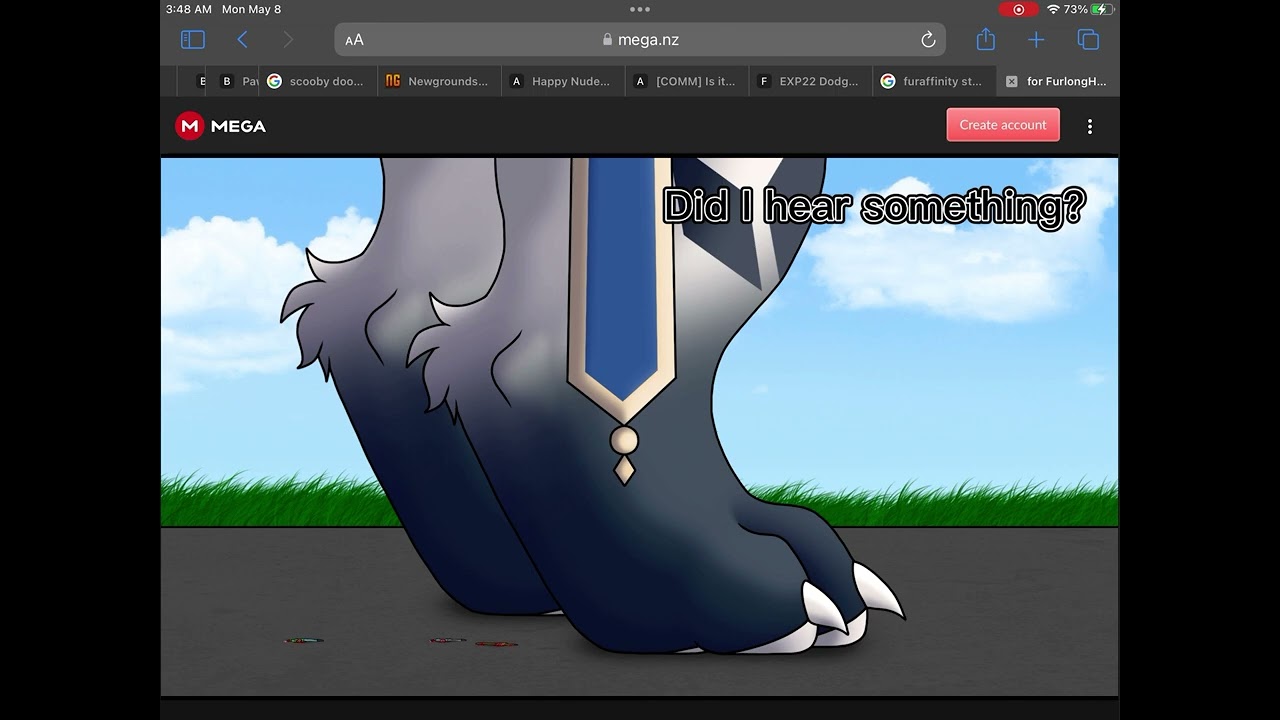
Task: Switch to the Pa... tab
Action: click(x=239, y=81)
